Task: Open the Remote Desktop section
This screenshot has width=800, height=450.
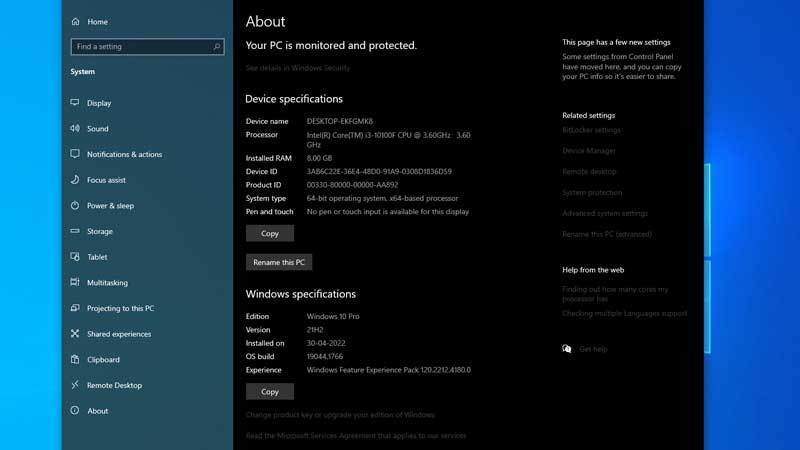Action: (114, 385)
